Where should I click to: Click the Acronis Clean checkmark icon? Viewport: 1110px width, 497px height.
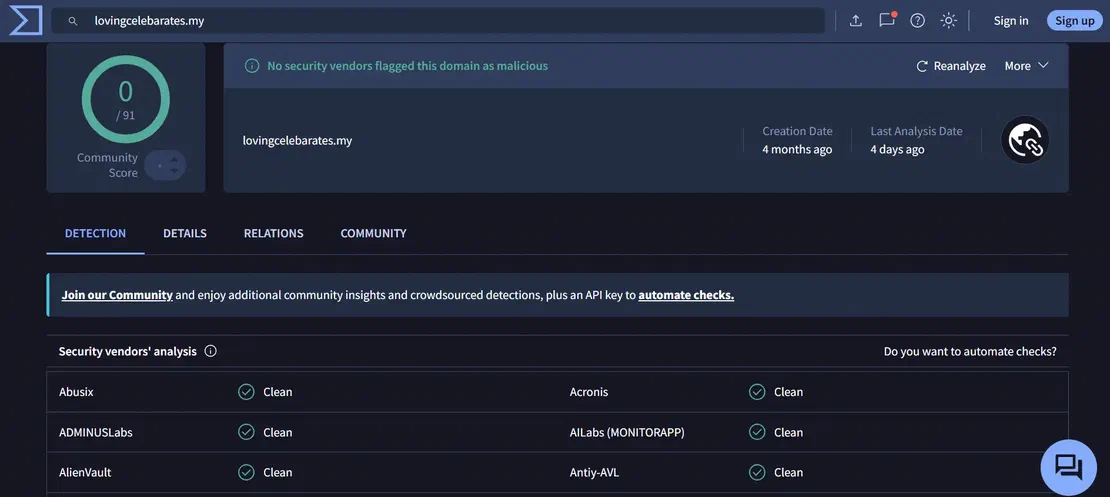[x=757, y=392]
